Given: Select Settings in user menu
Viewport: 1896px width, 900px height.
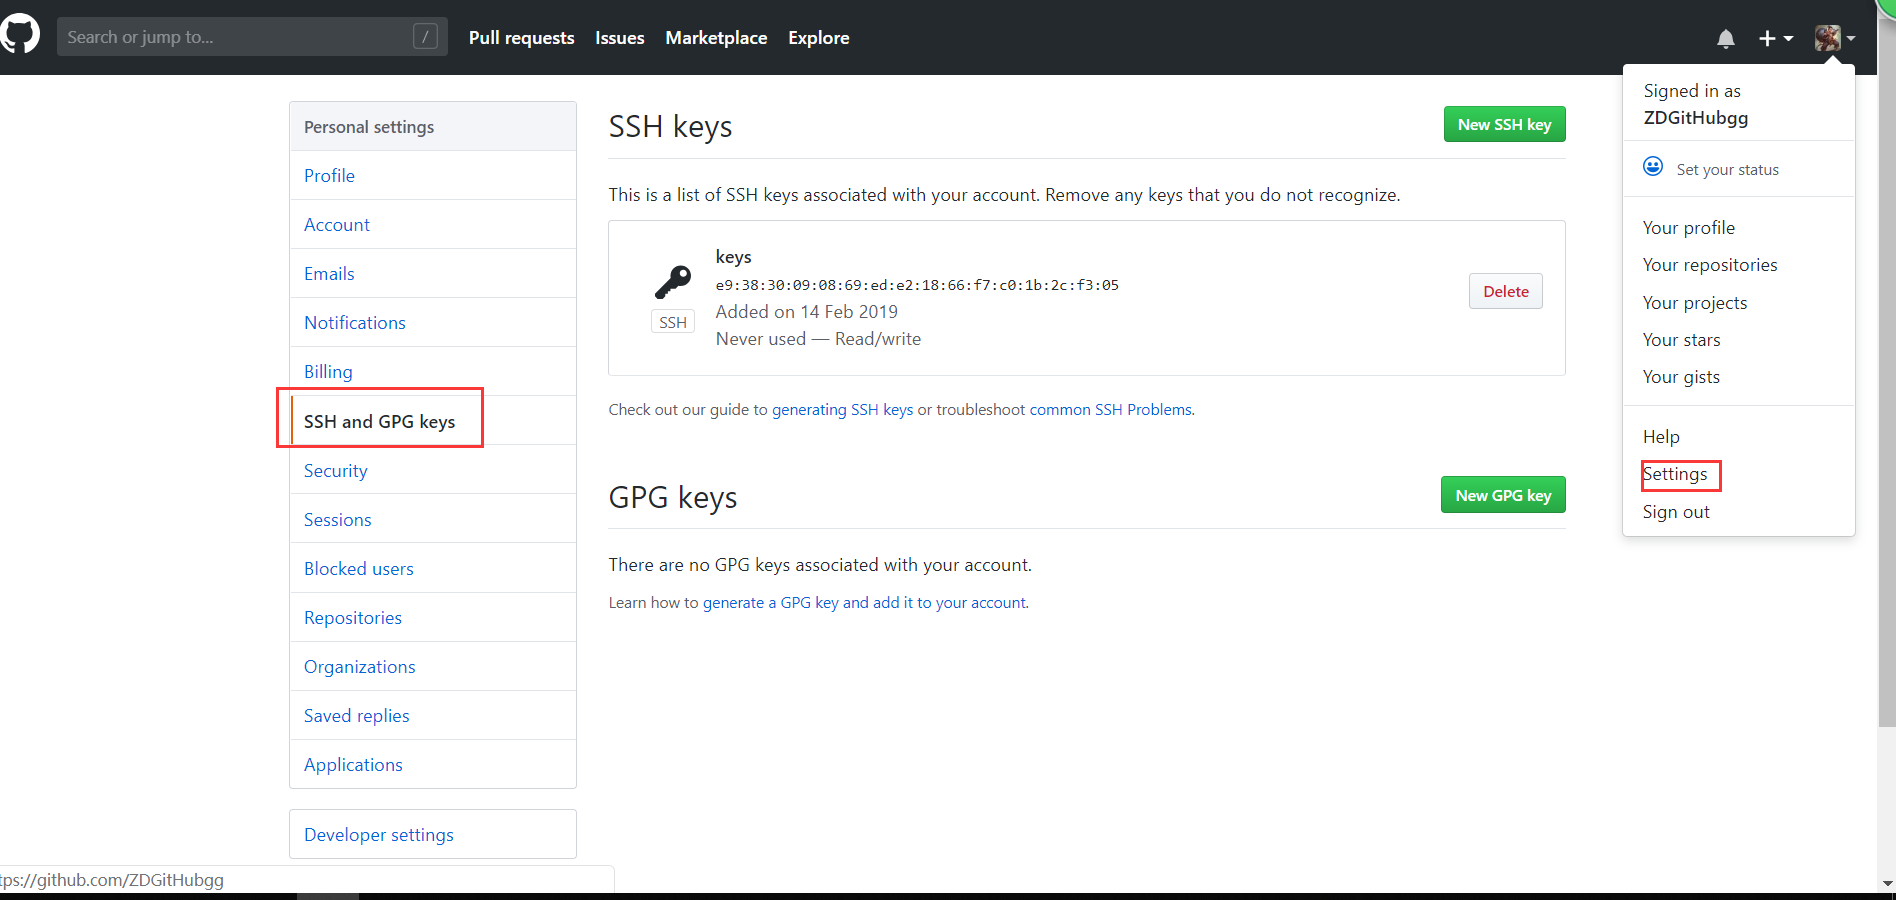Looking at the screenshot, I should tap(1675, 473).
